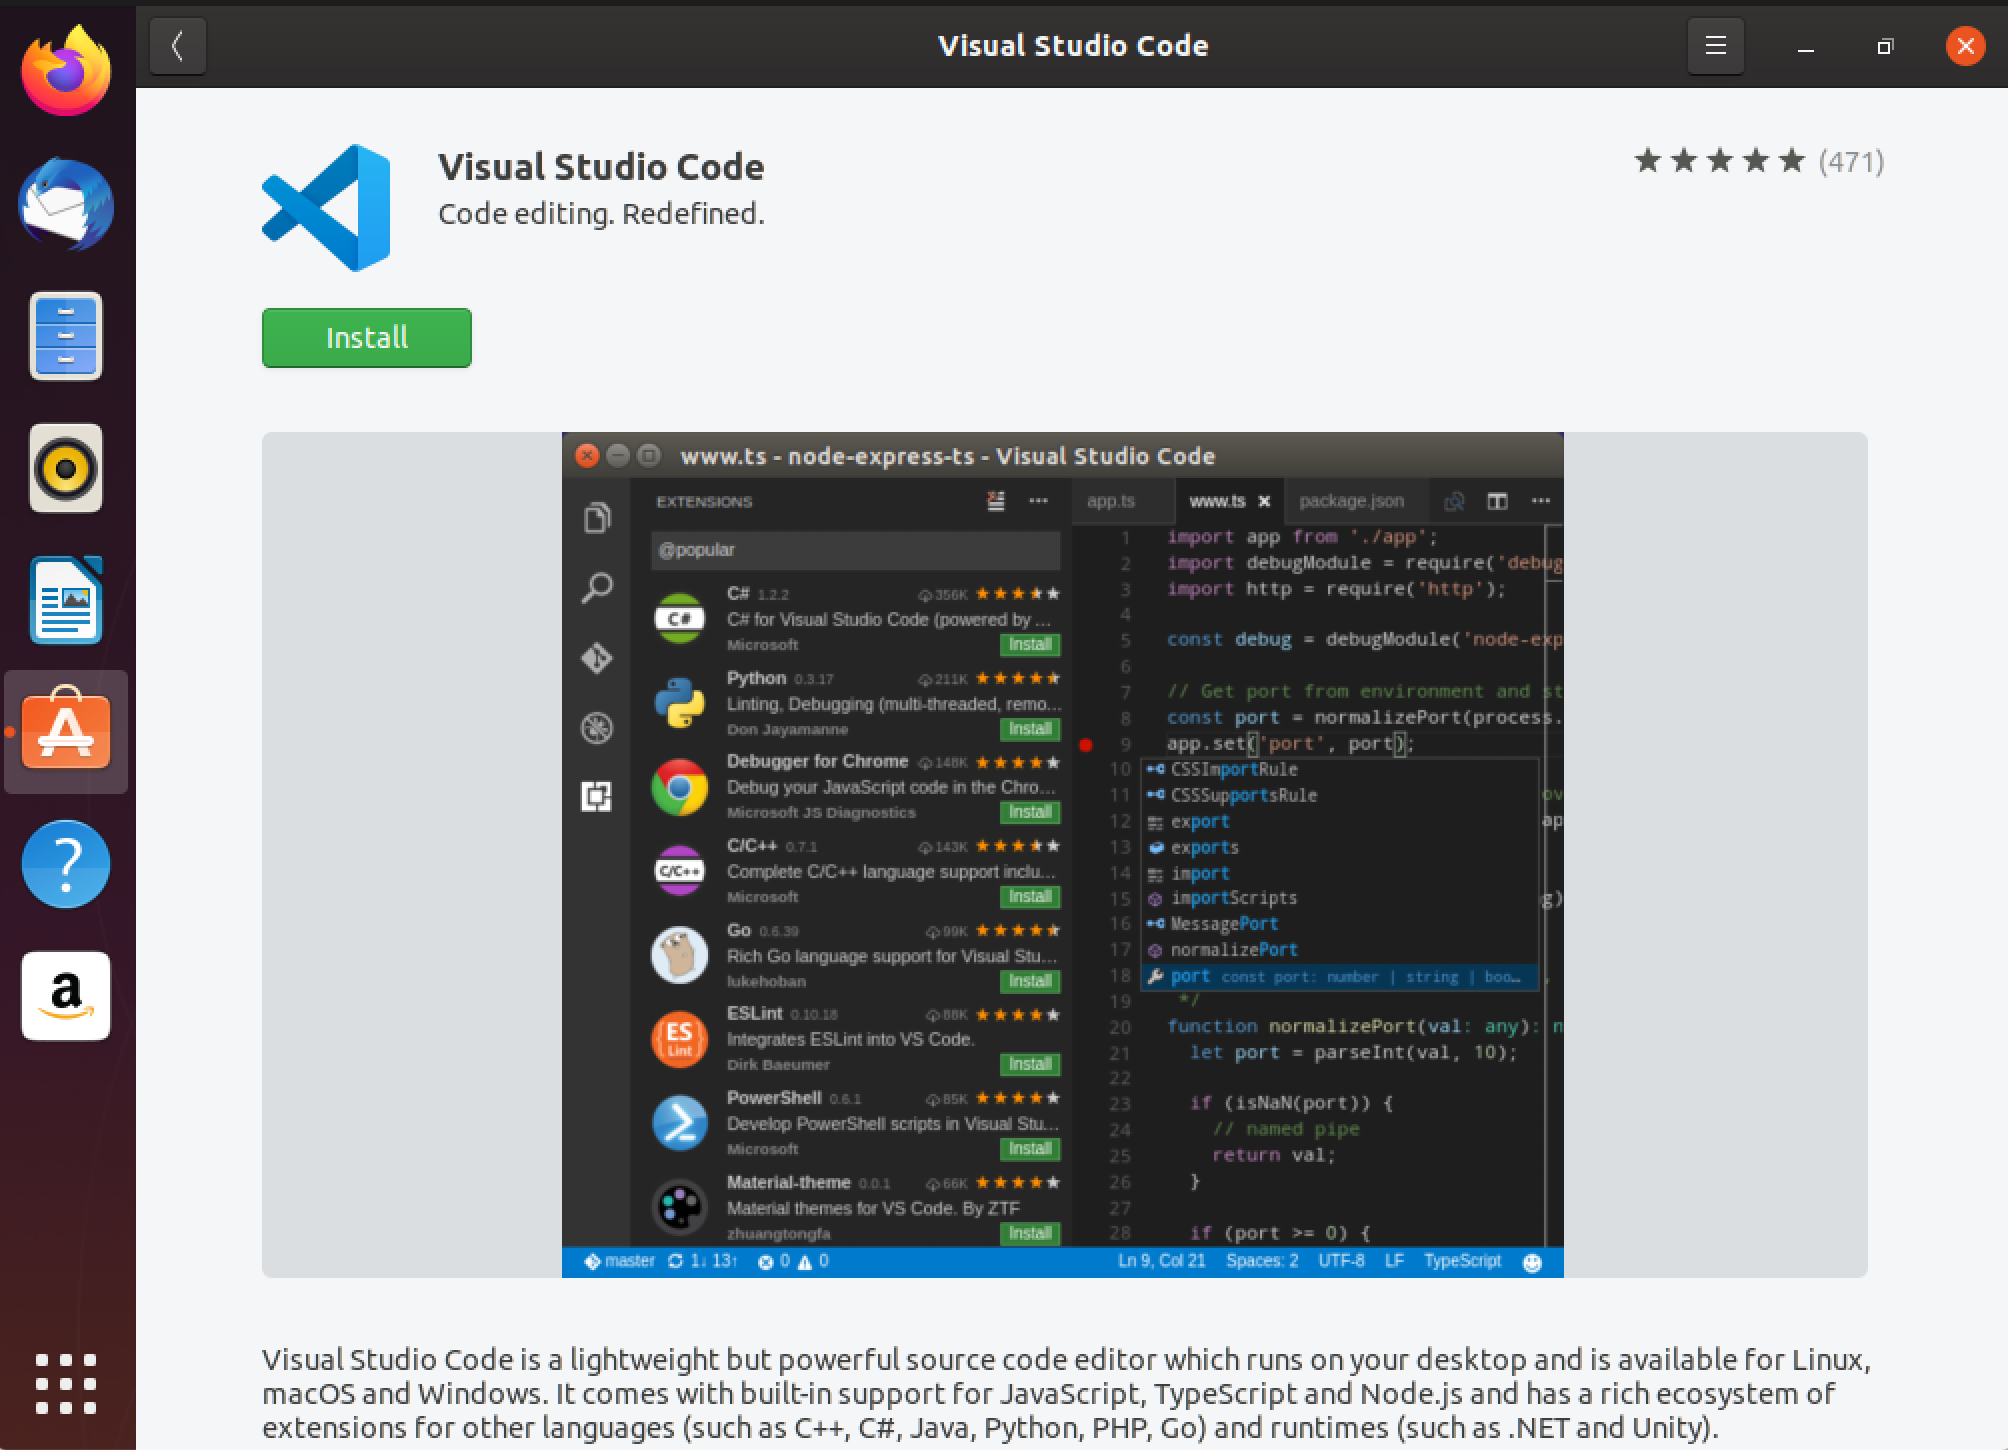Open Firefox from the dock

64,66
